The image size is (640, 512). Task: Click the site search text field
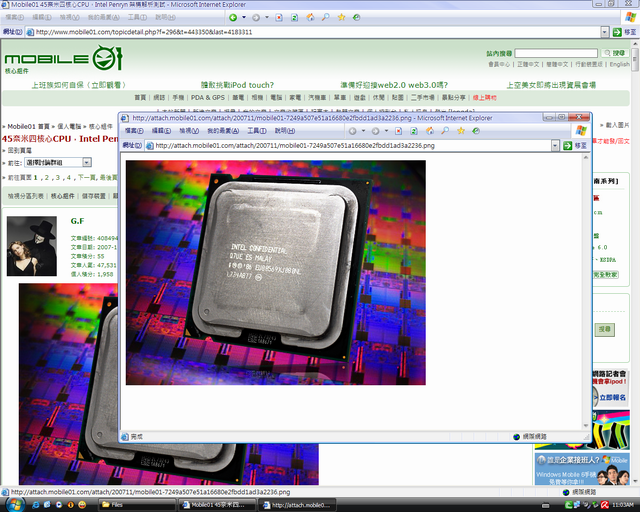(x=556, y=53)
